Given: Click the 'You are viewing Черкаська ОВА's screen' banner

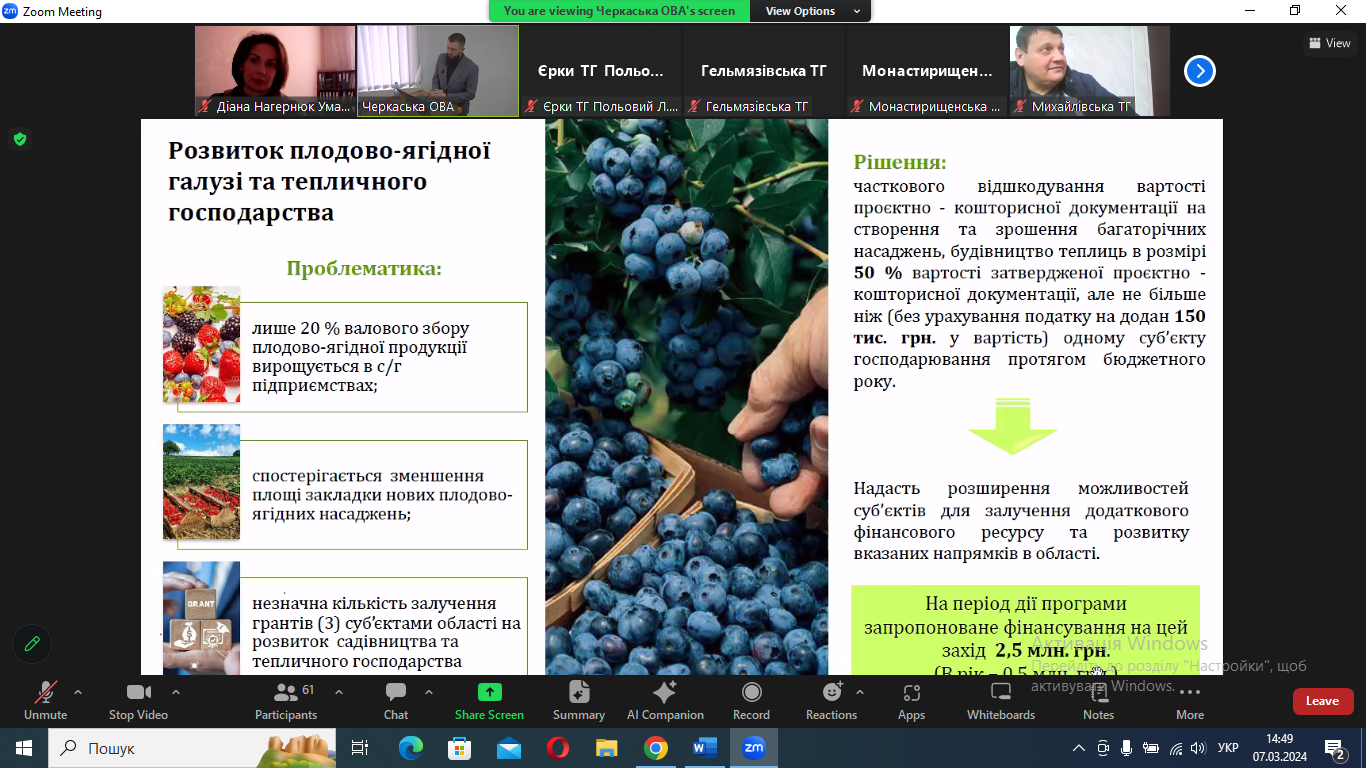Looking at the screenshot, I should [x=619, y=11].
